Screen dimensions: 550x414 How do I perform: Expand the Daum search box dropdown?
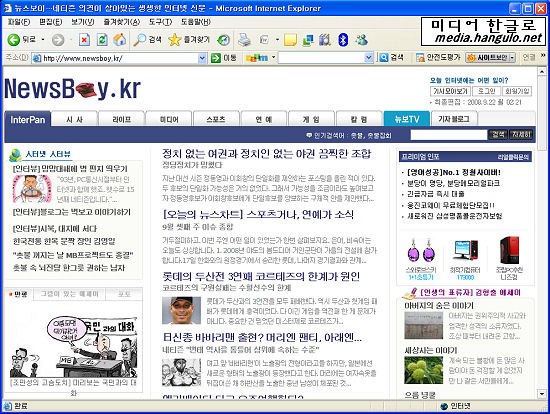(369, 58)
